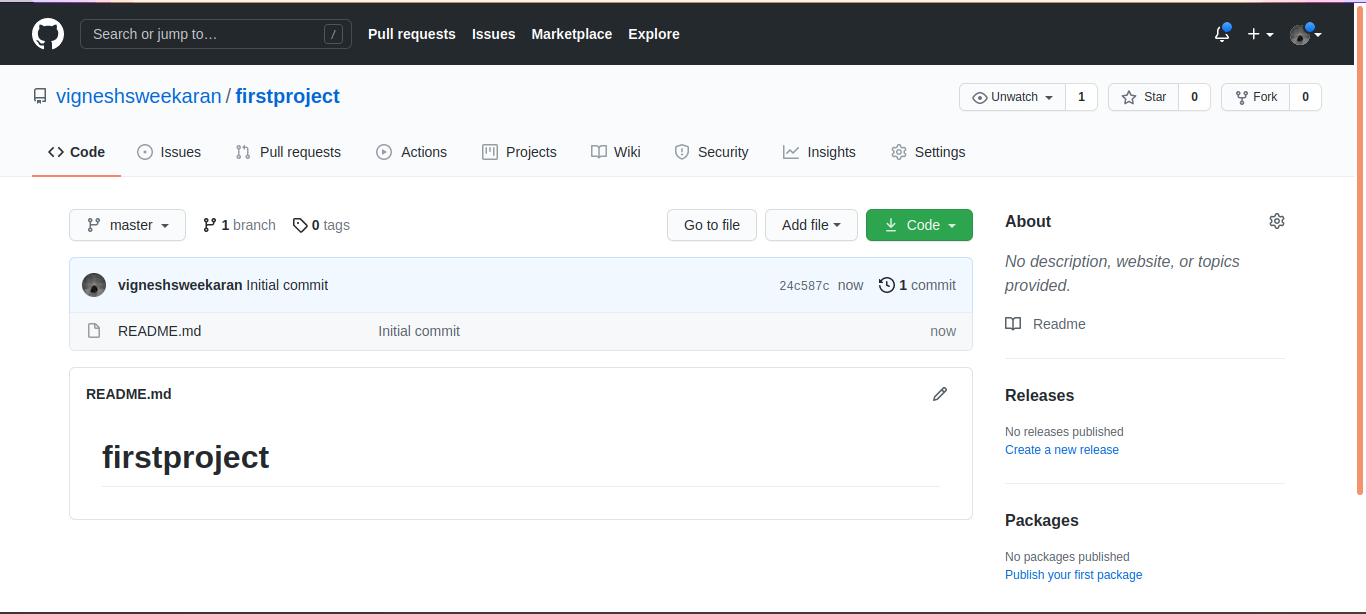Open About settings gear icon
Viewport: 1366px width, 614px height.
point(1276,221)
